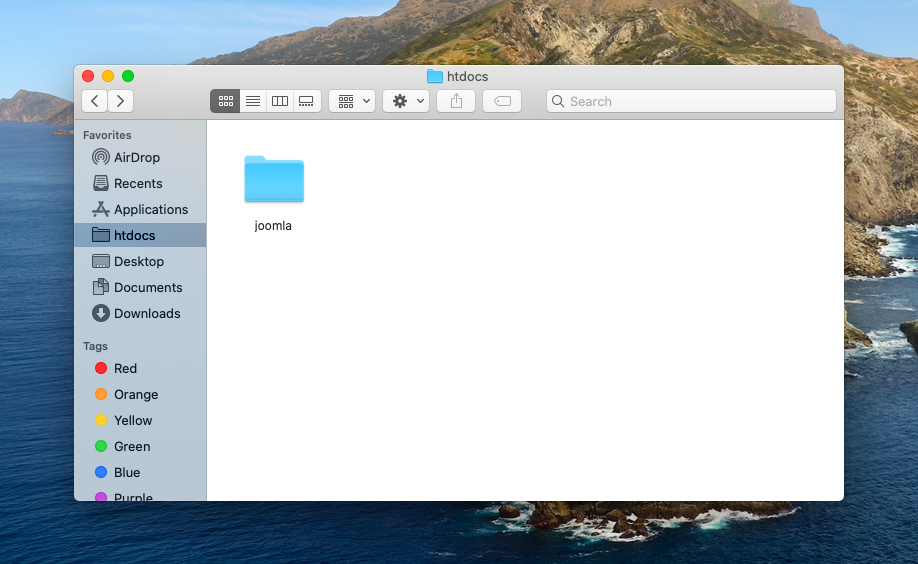Viewport: 918px width, 564px height.
Task: Click the joomla folder name label
Action: click(x=273, y=226)
